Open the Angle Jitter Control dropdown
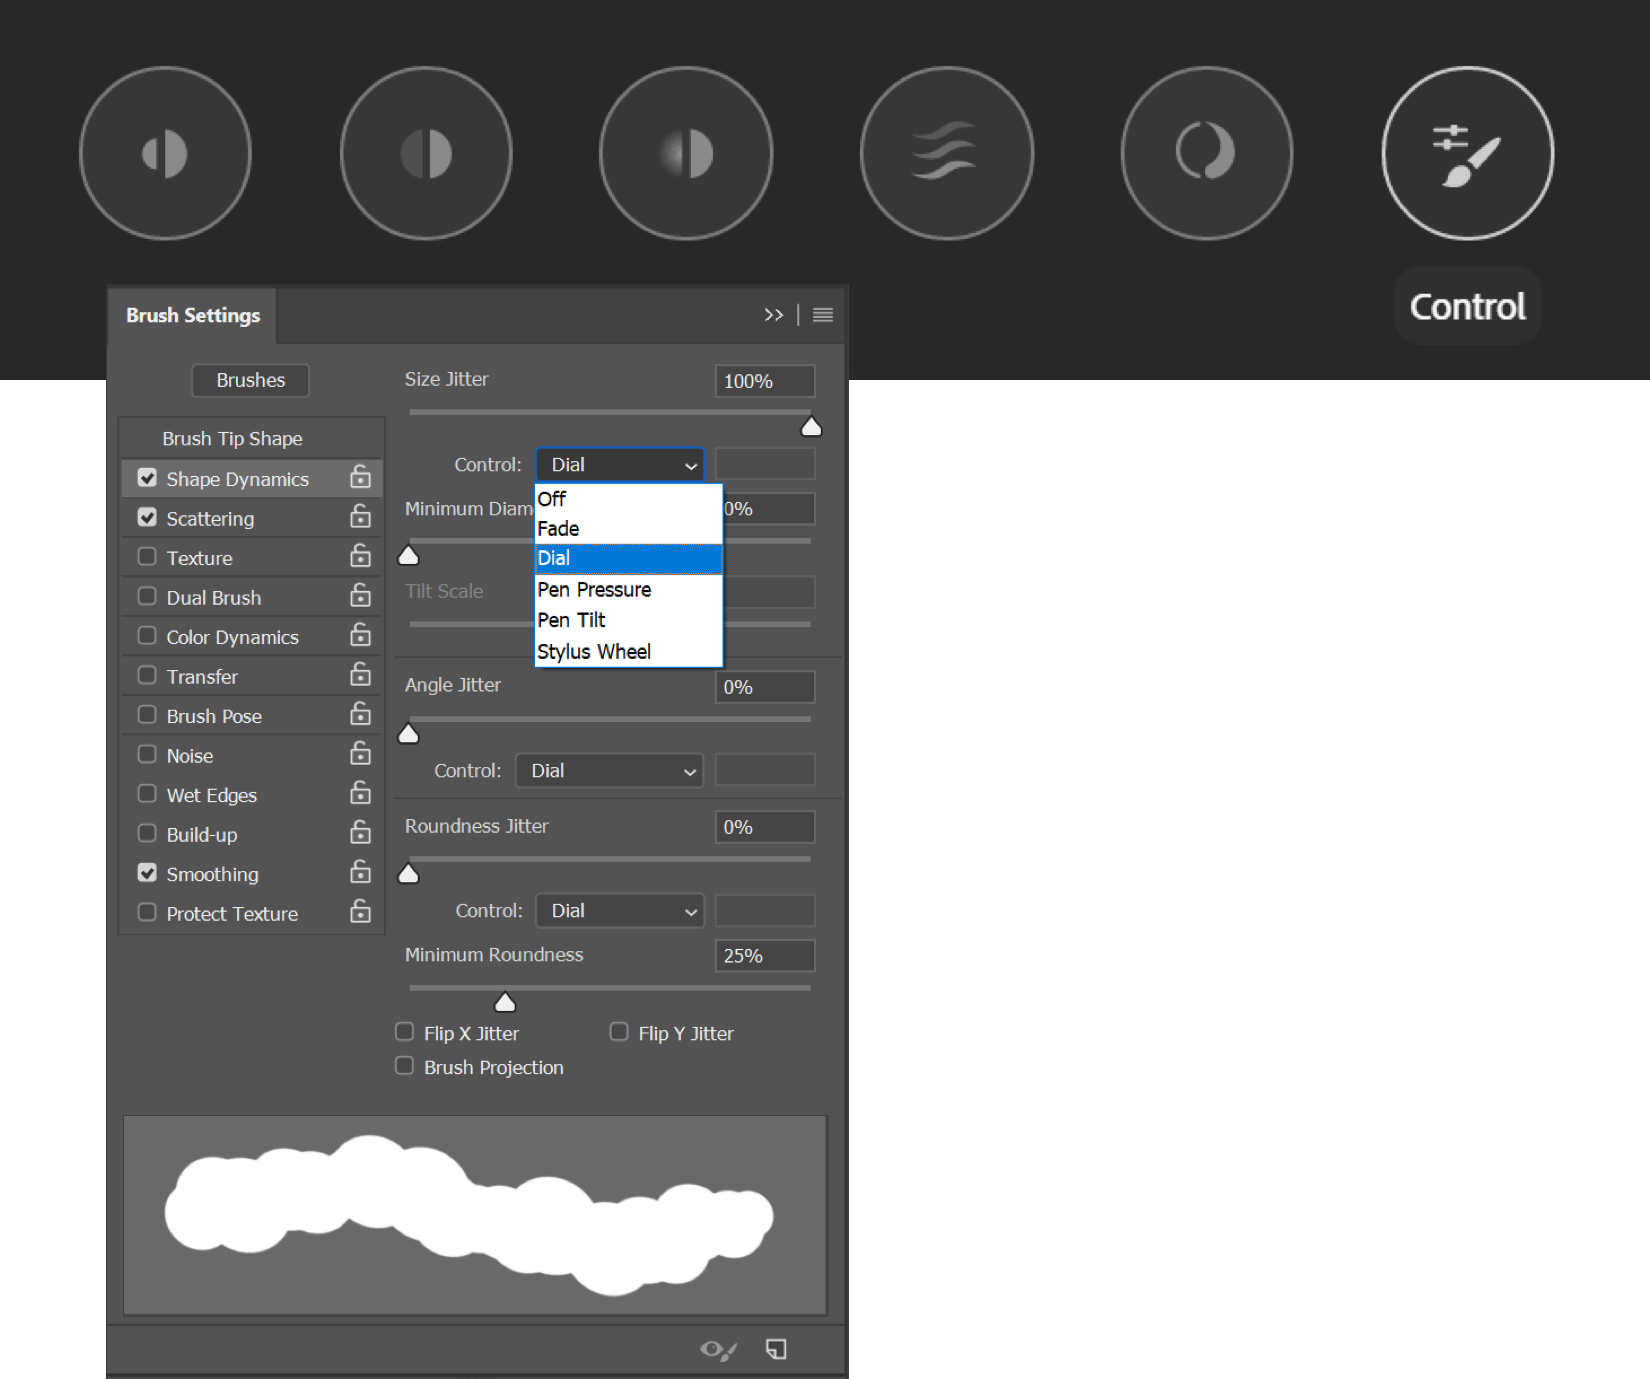1650x1379 pixels. pos(609,771)
